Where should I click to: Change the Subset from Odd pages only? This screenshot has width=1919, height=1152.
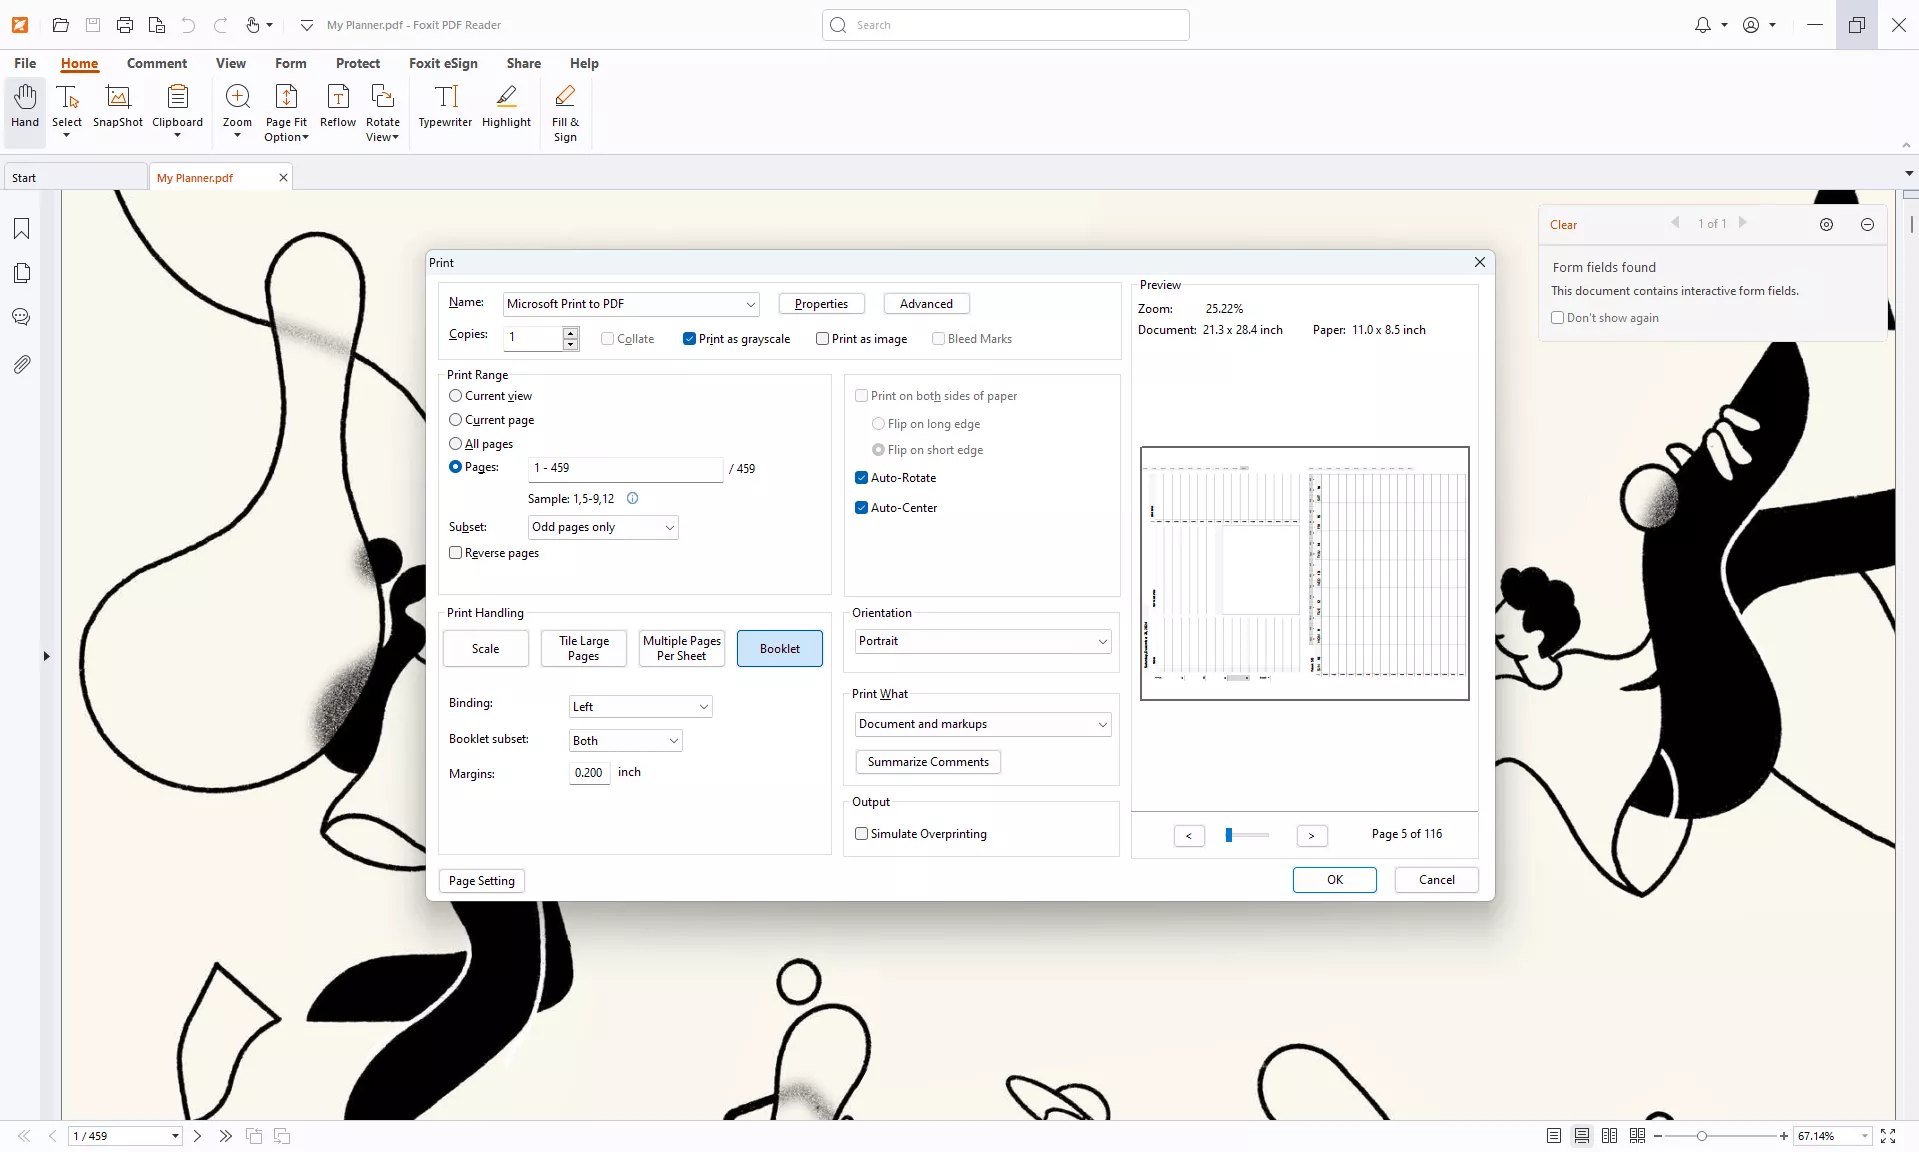tap(668, 527)
